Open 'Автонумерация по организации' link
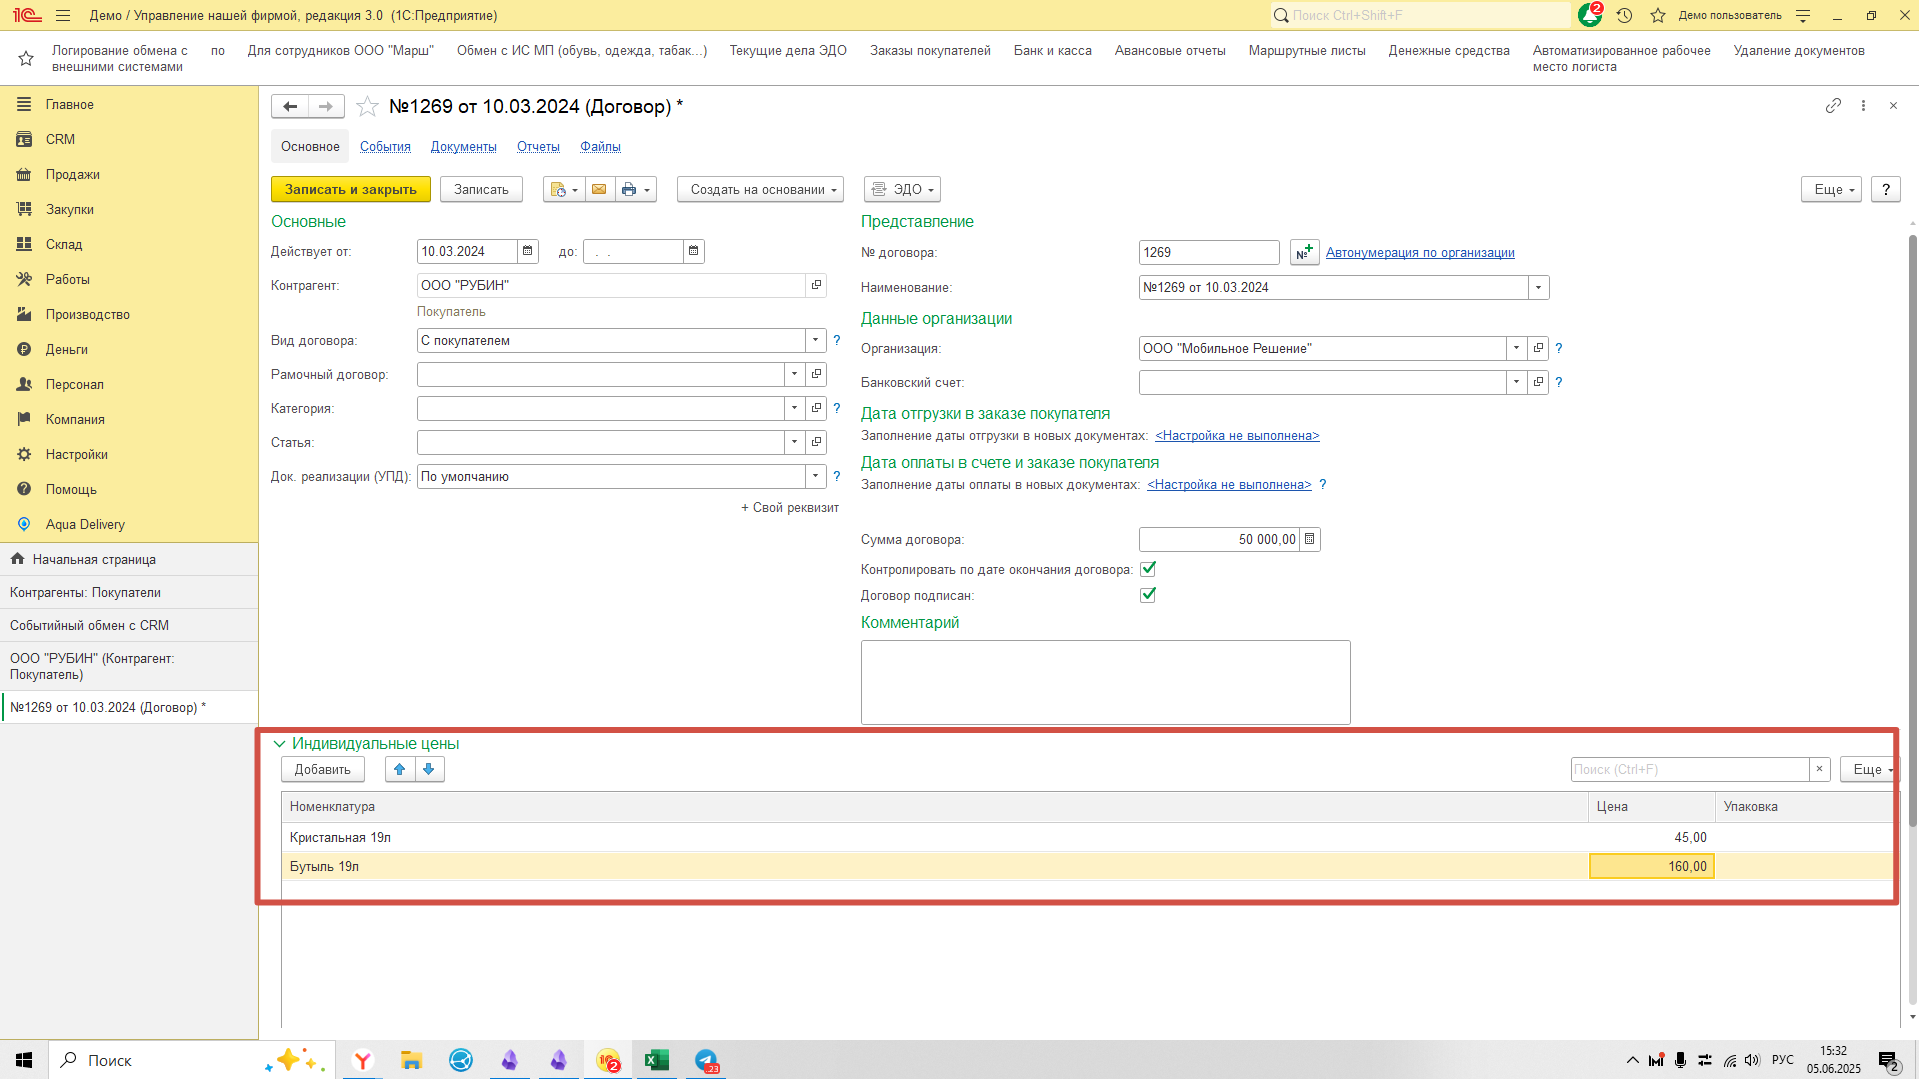Screen dimensions: 1919x1079 coord(1420,253)
